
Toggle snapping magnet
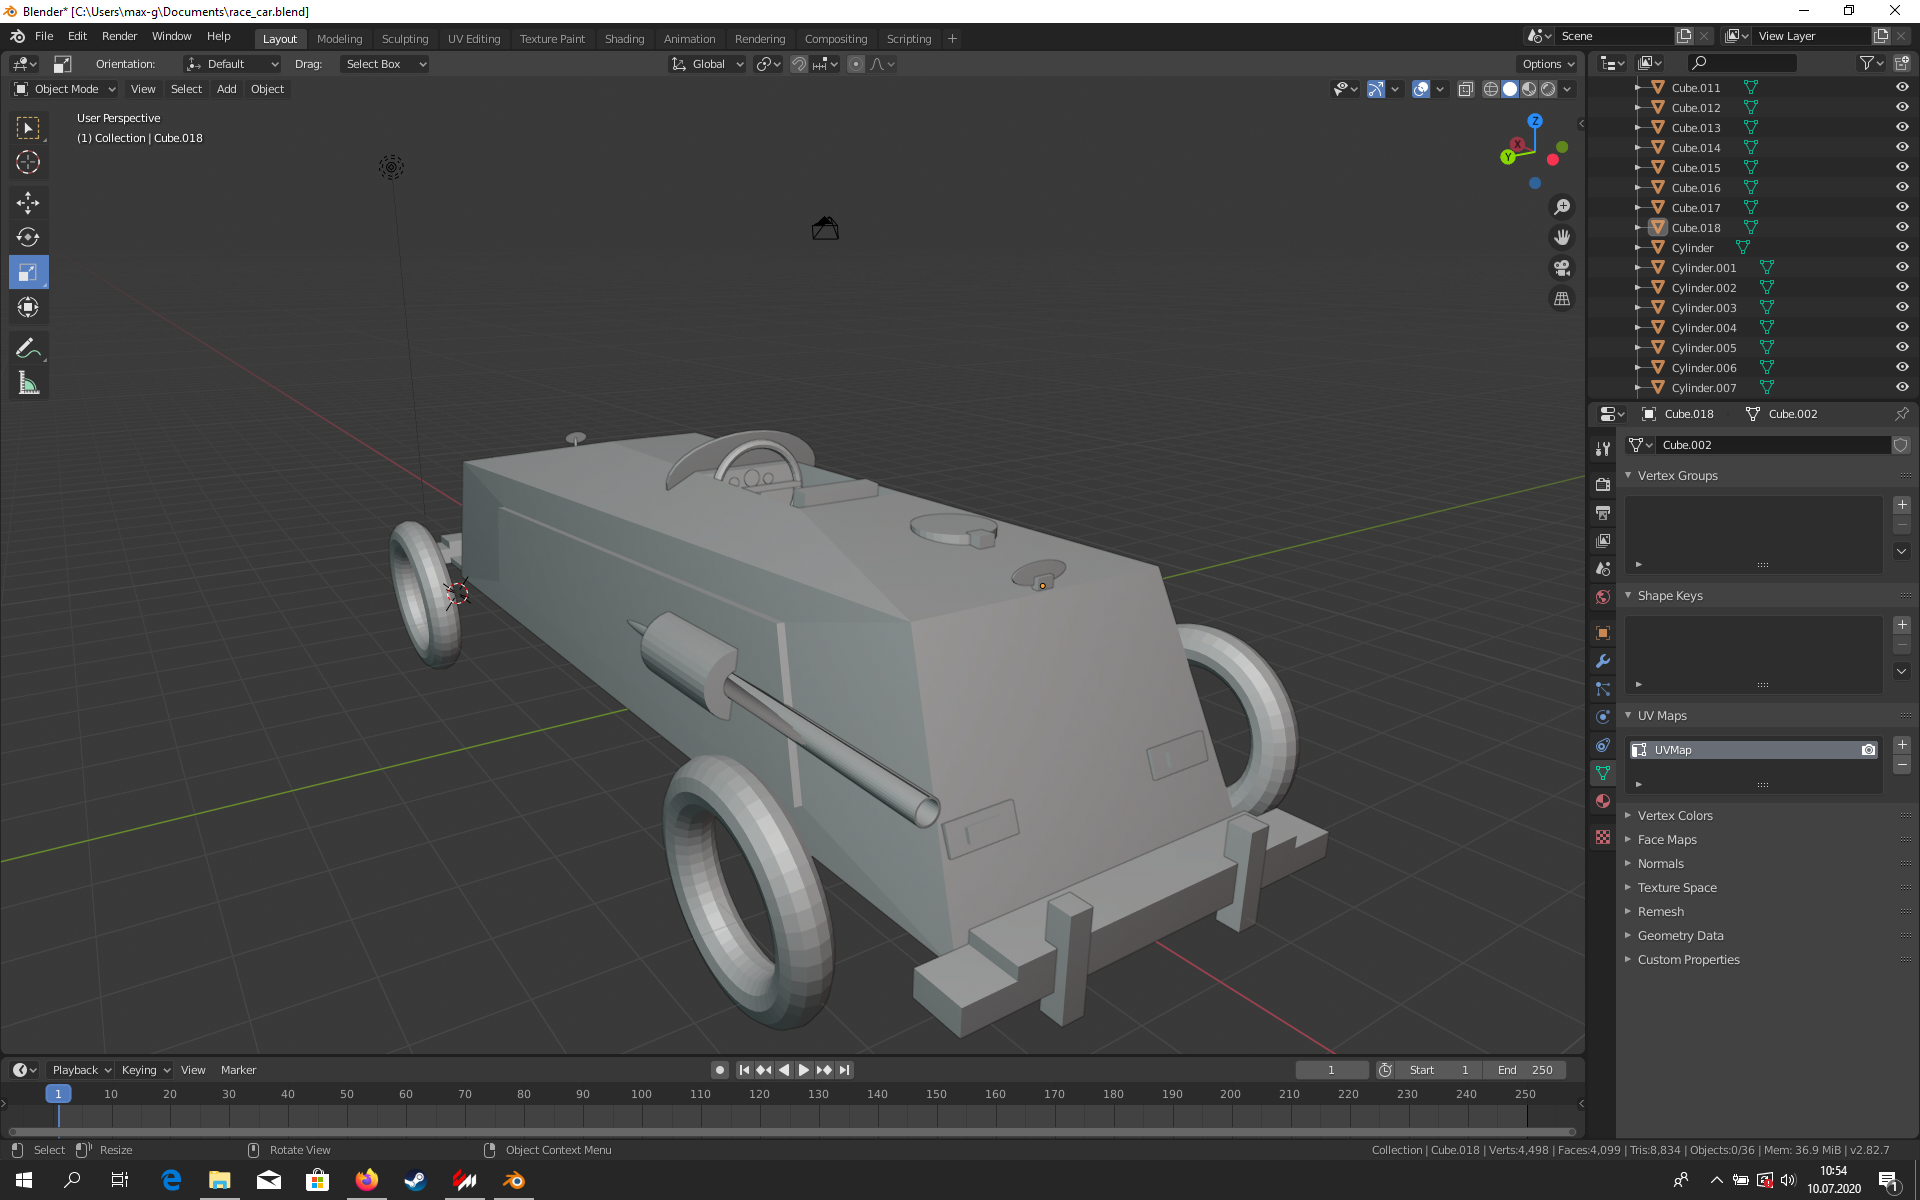click(799, 64)
